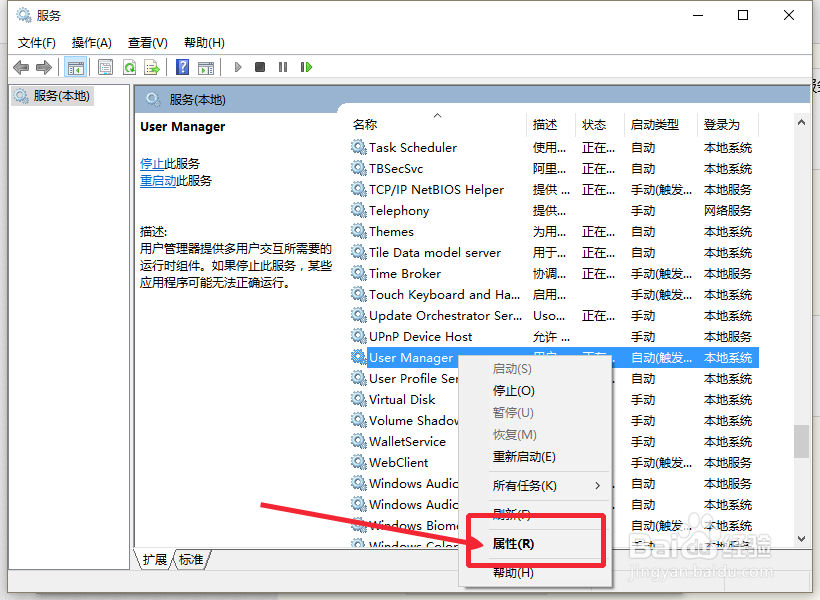The image size is (820, 600).
Task: Click the Refresh toolbar icon
Action: coord(129,67)
